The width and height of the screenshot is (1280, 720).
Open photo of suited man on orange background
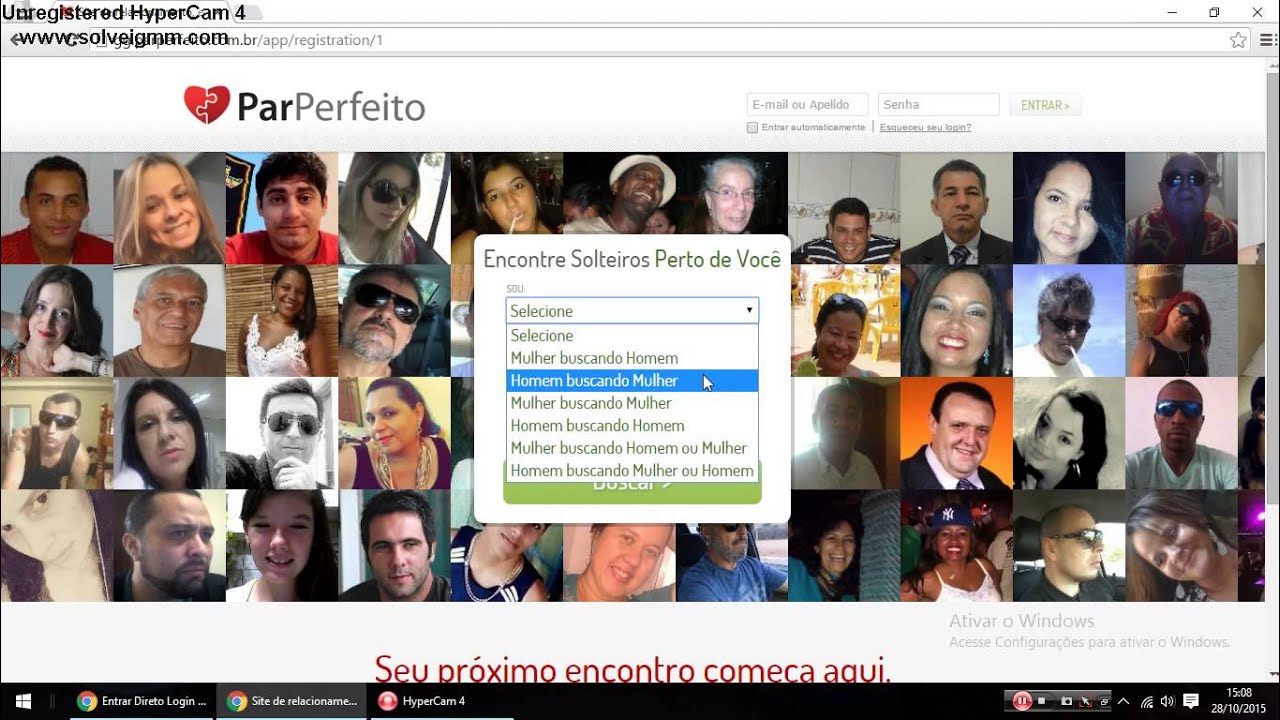pyautogui.click(x=956, y=433)
